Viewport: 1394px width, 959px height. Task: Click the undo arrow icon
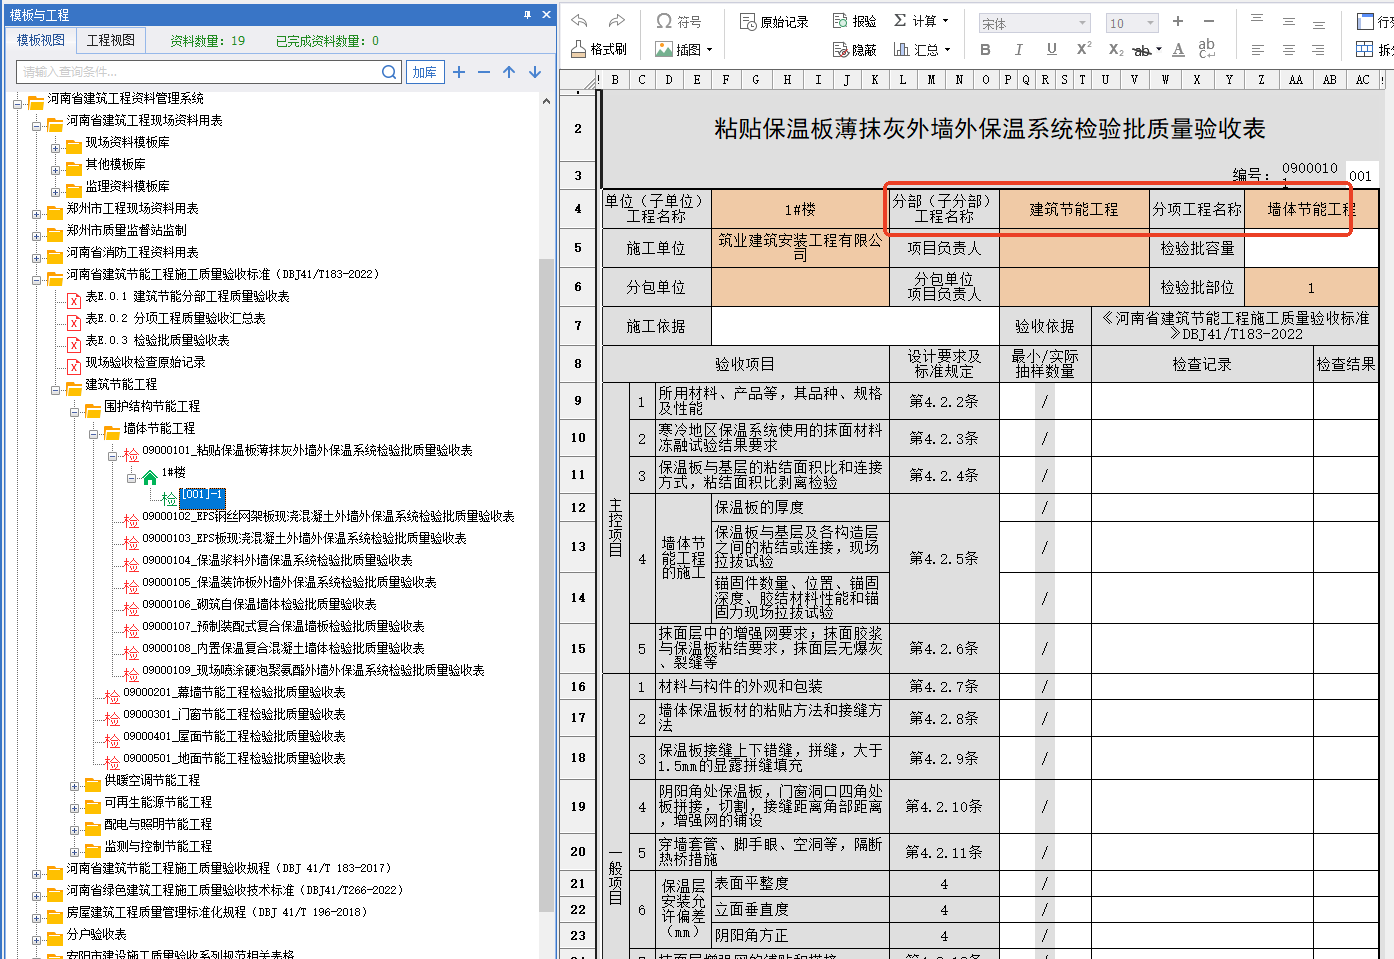tap(580, 21)
